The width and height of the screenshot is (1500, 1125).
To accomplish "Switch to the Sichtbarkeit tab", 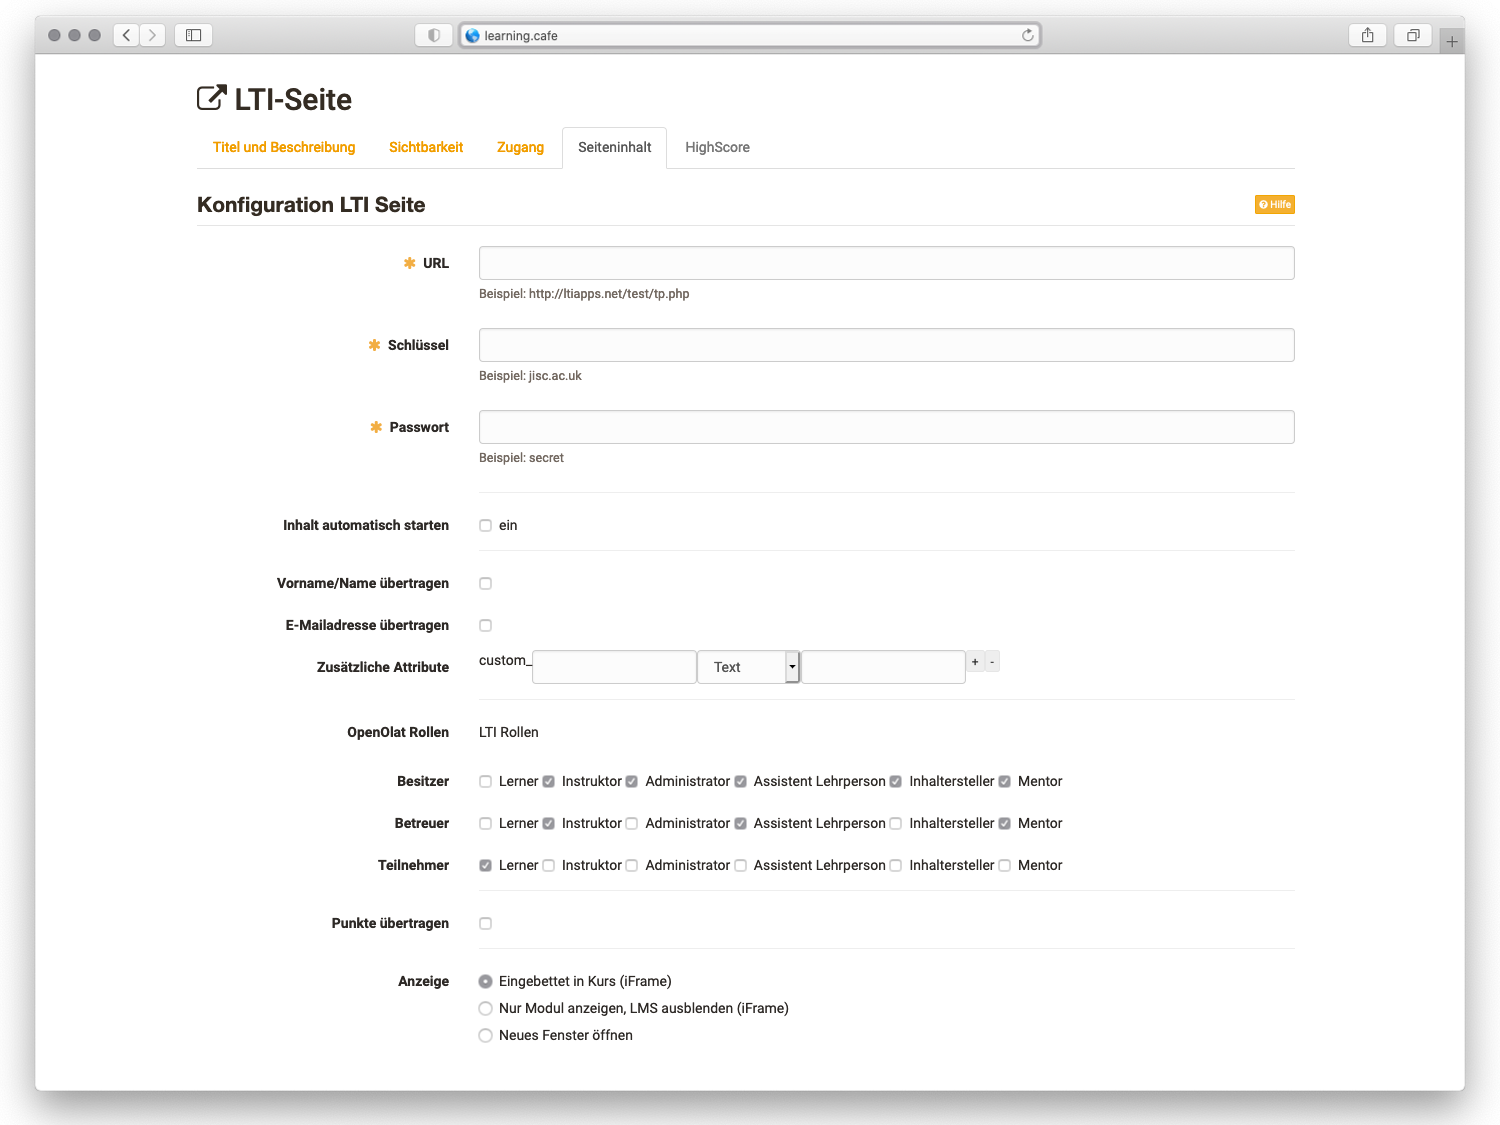I will point(426,147).
